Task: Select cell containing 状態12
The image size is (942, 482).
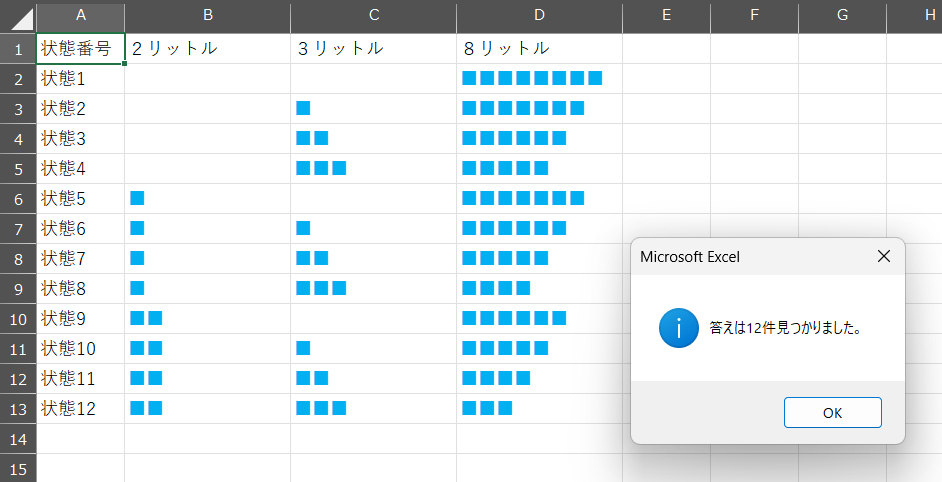Action: (x=81, y=409)
